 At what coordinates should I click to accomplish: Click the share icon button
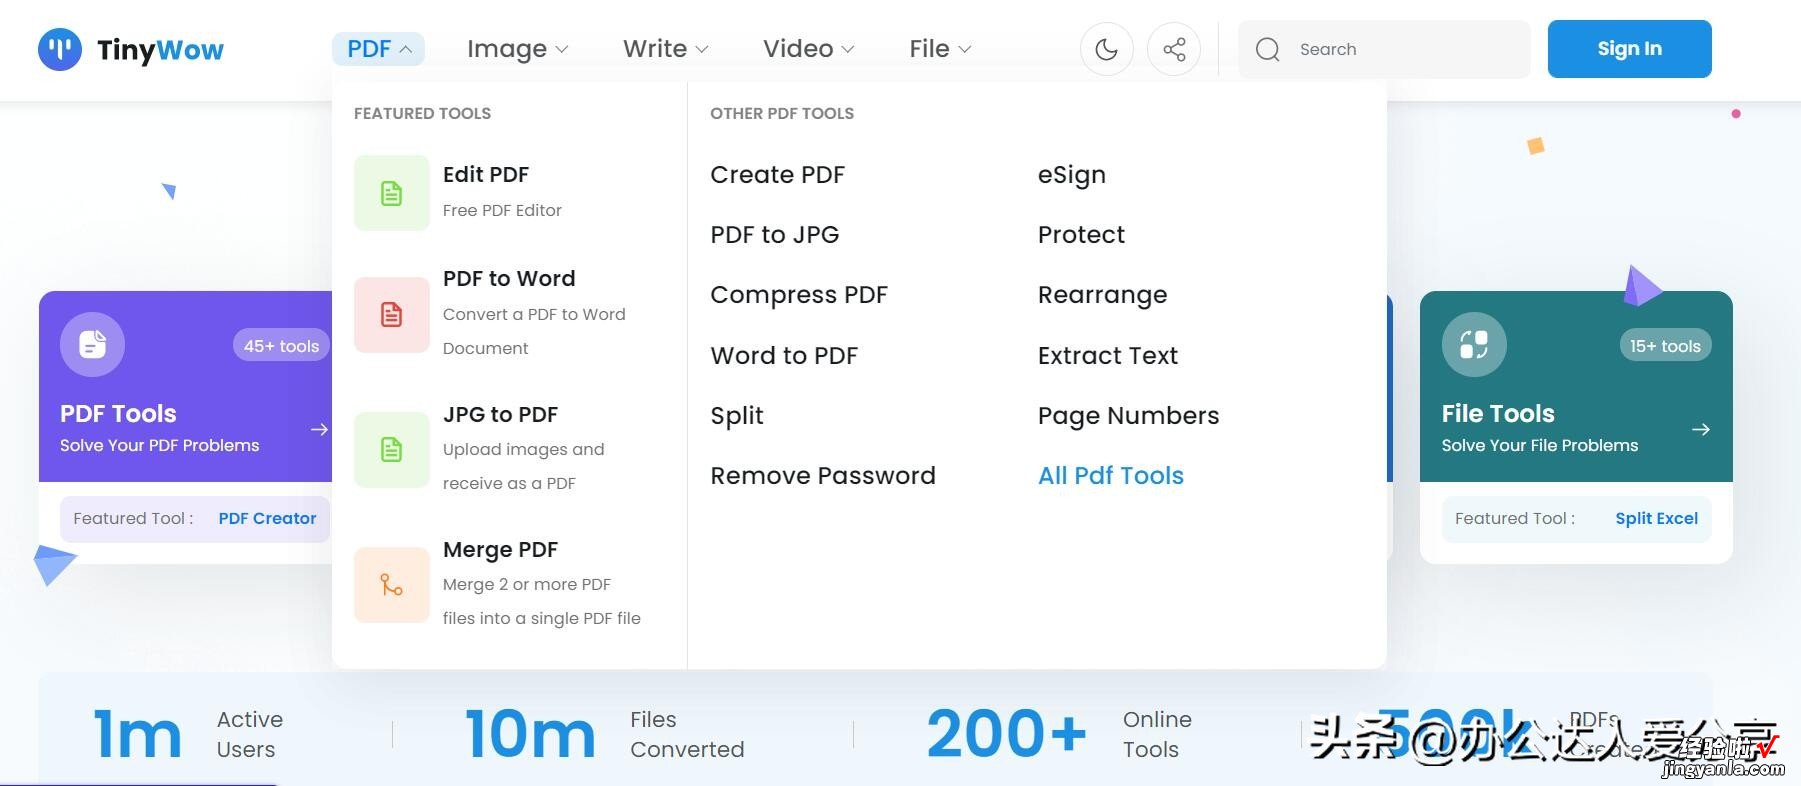point(1174,49)
